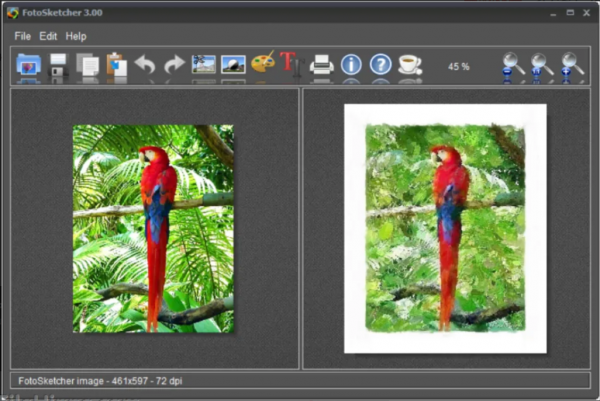Open help with the question mark icon
The image size is (600, 401).
point(380,64)
